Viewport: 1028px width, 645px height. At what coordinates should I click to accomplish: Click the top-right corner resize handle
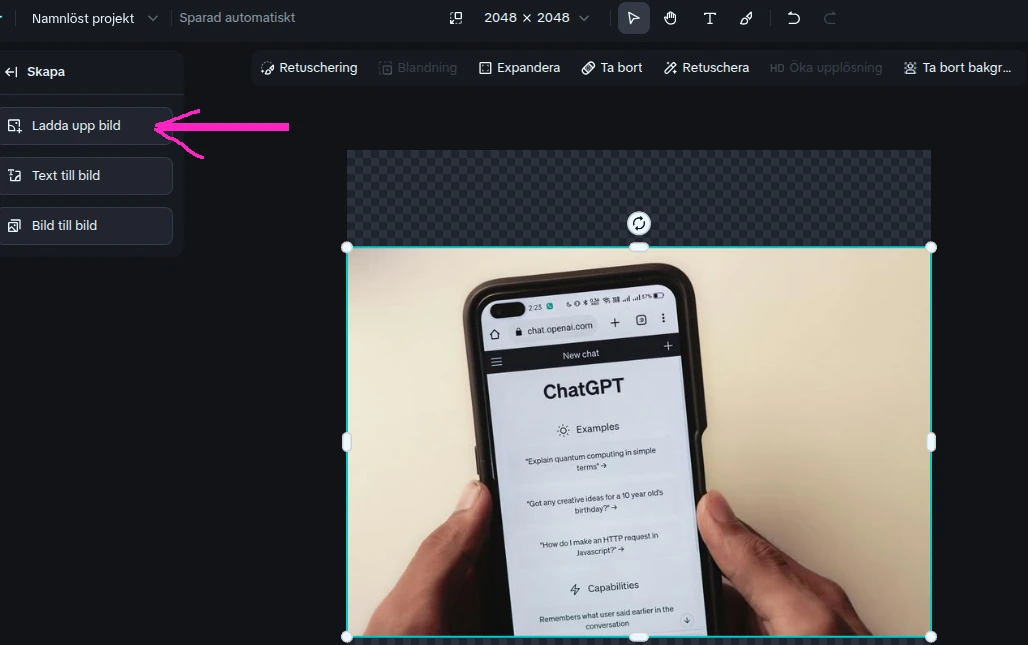pyautogui.click(x=930, y=247)
